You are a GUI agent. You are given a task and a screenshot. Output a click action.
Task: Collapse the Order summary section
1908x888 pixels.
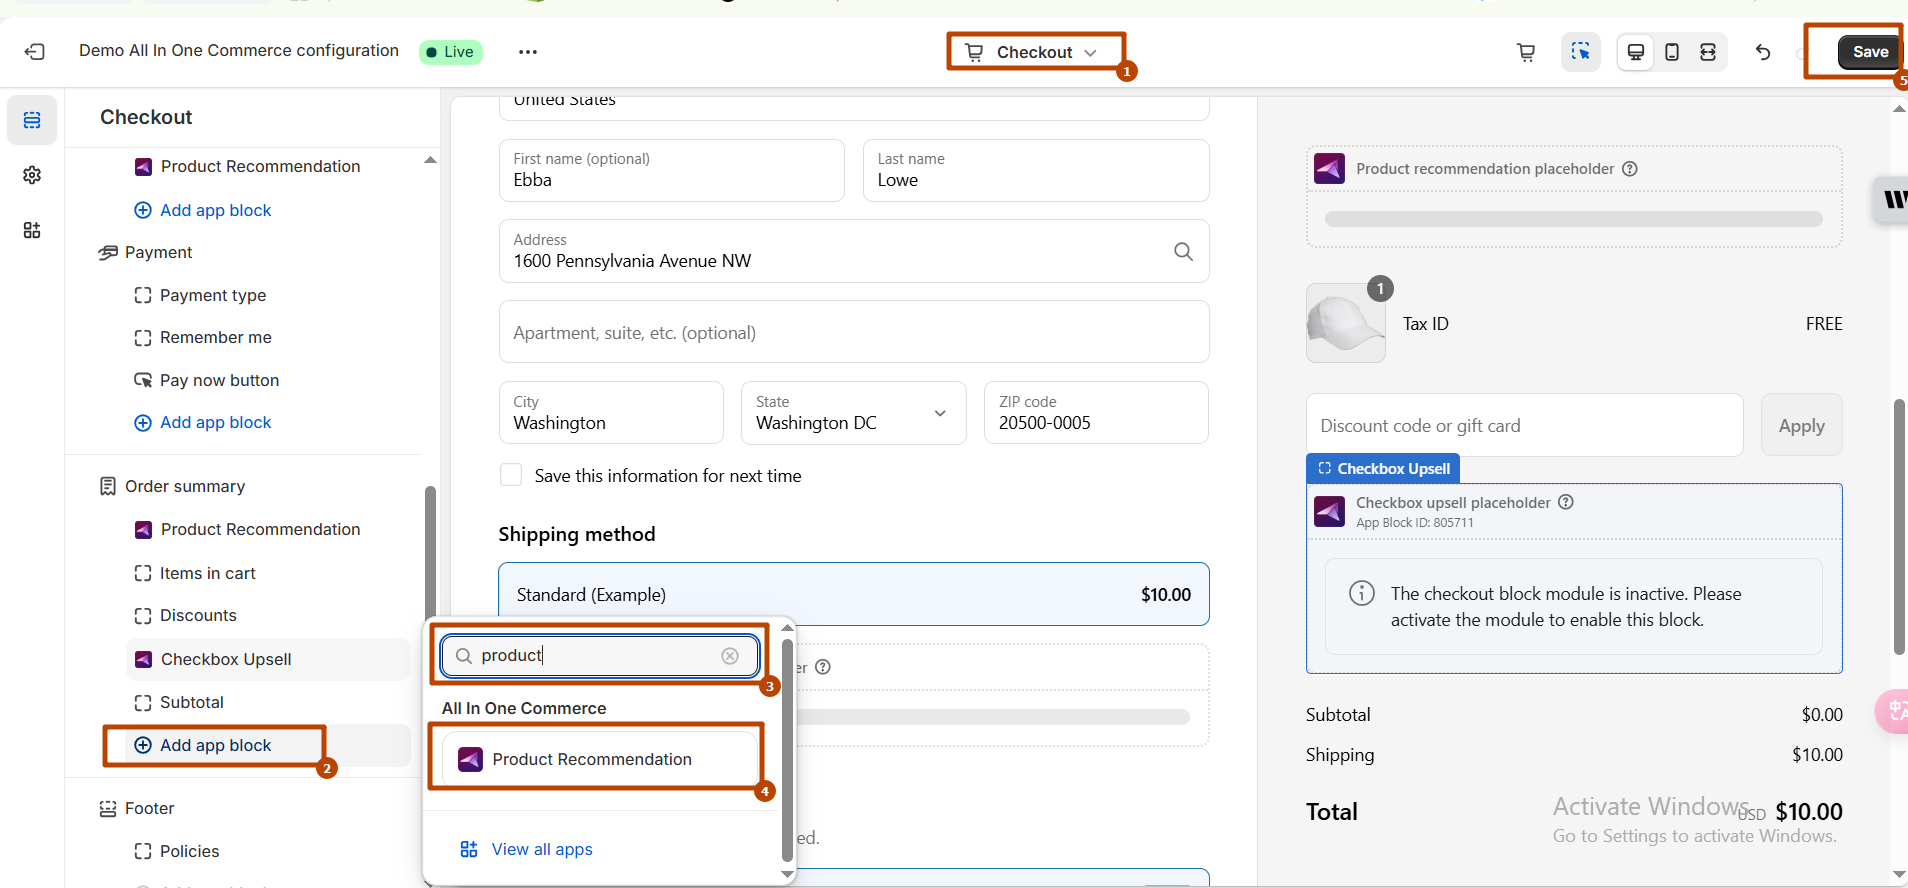pyautogui.click(x=184, y=486)
